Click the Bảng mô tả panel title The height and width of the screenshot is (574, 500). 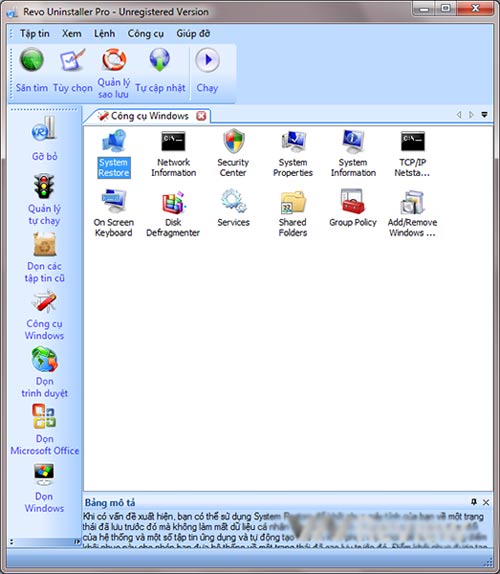110,503
